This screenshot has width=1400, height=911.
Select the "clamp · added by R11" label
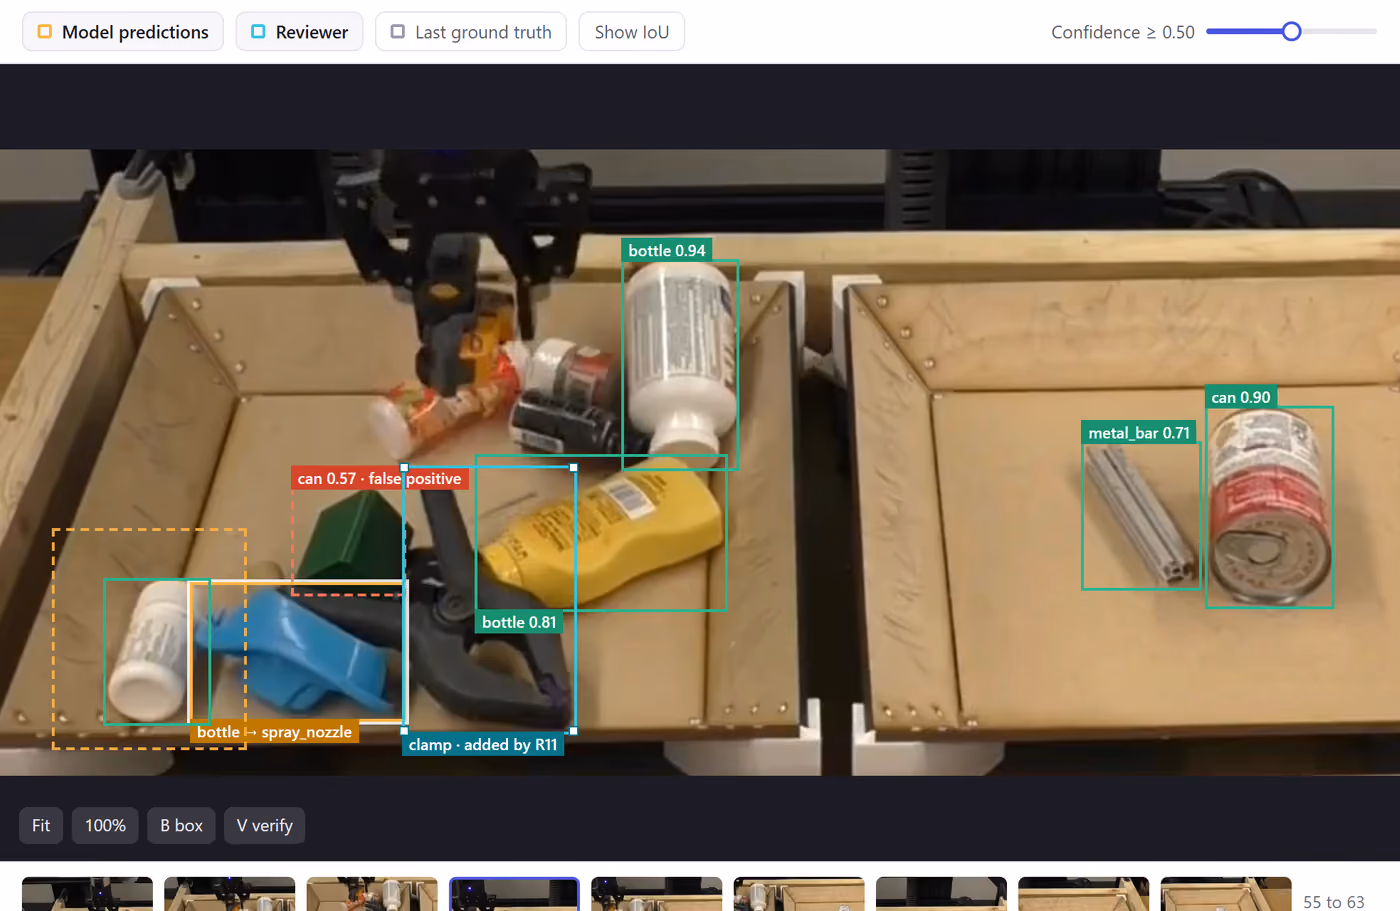[x=483, y=744]
